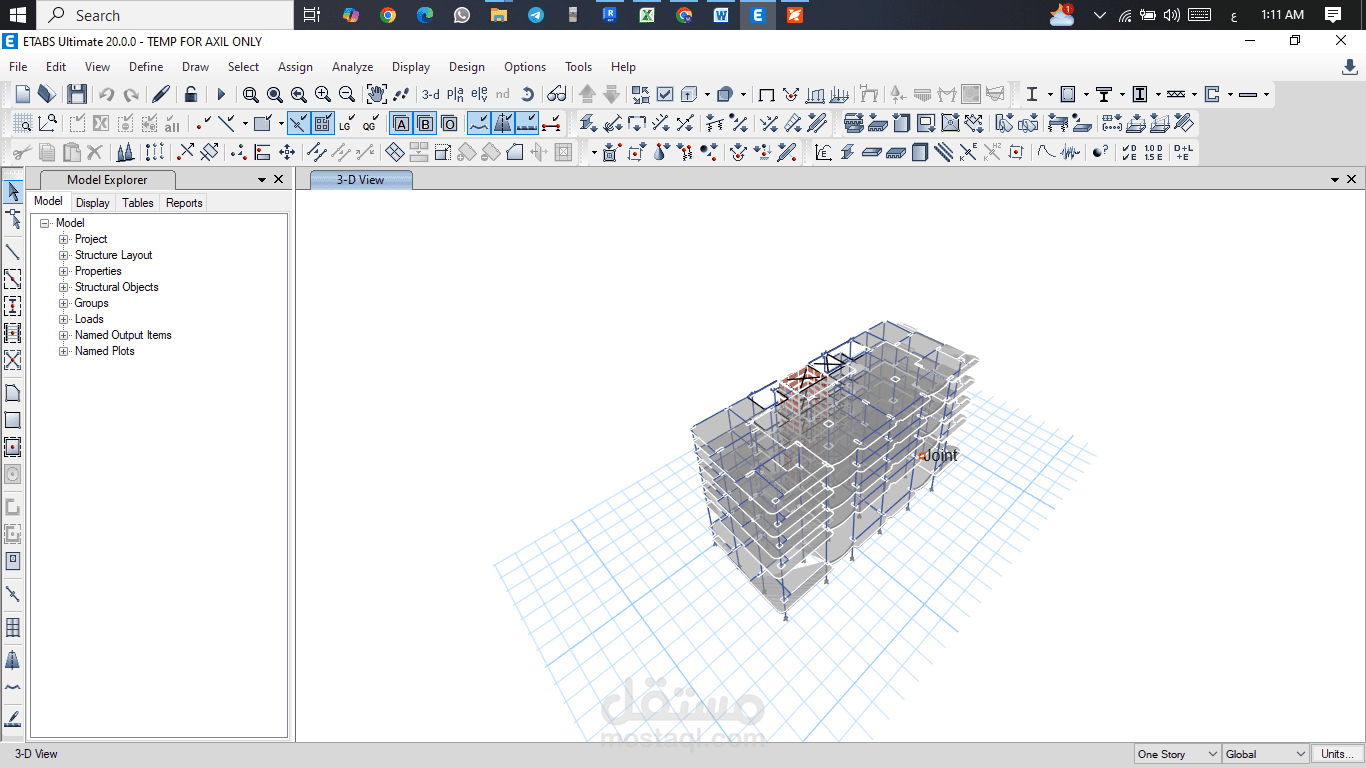The height and width of the screenshot is (768, 1366).
Task: Click the Save model floppy icon
Action: [77, 94]
